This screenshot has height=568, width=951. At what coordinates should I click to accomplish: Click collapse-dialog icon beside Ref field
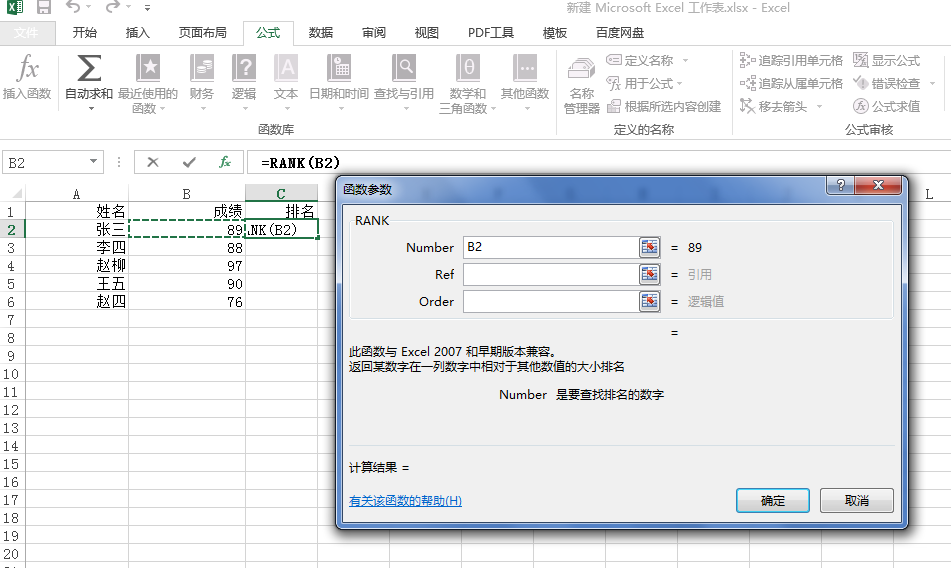pyautogui.click(x=650, y=274)
